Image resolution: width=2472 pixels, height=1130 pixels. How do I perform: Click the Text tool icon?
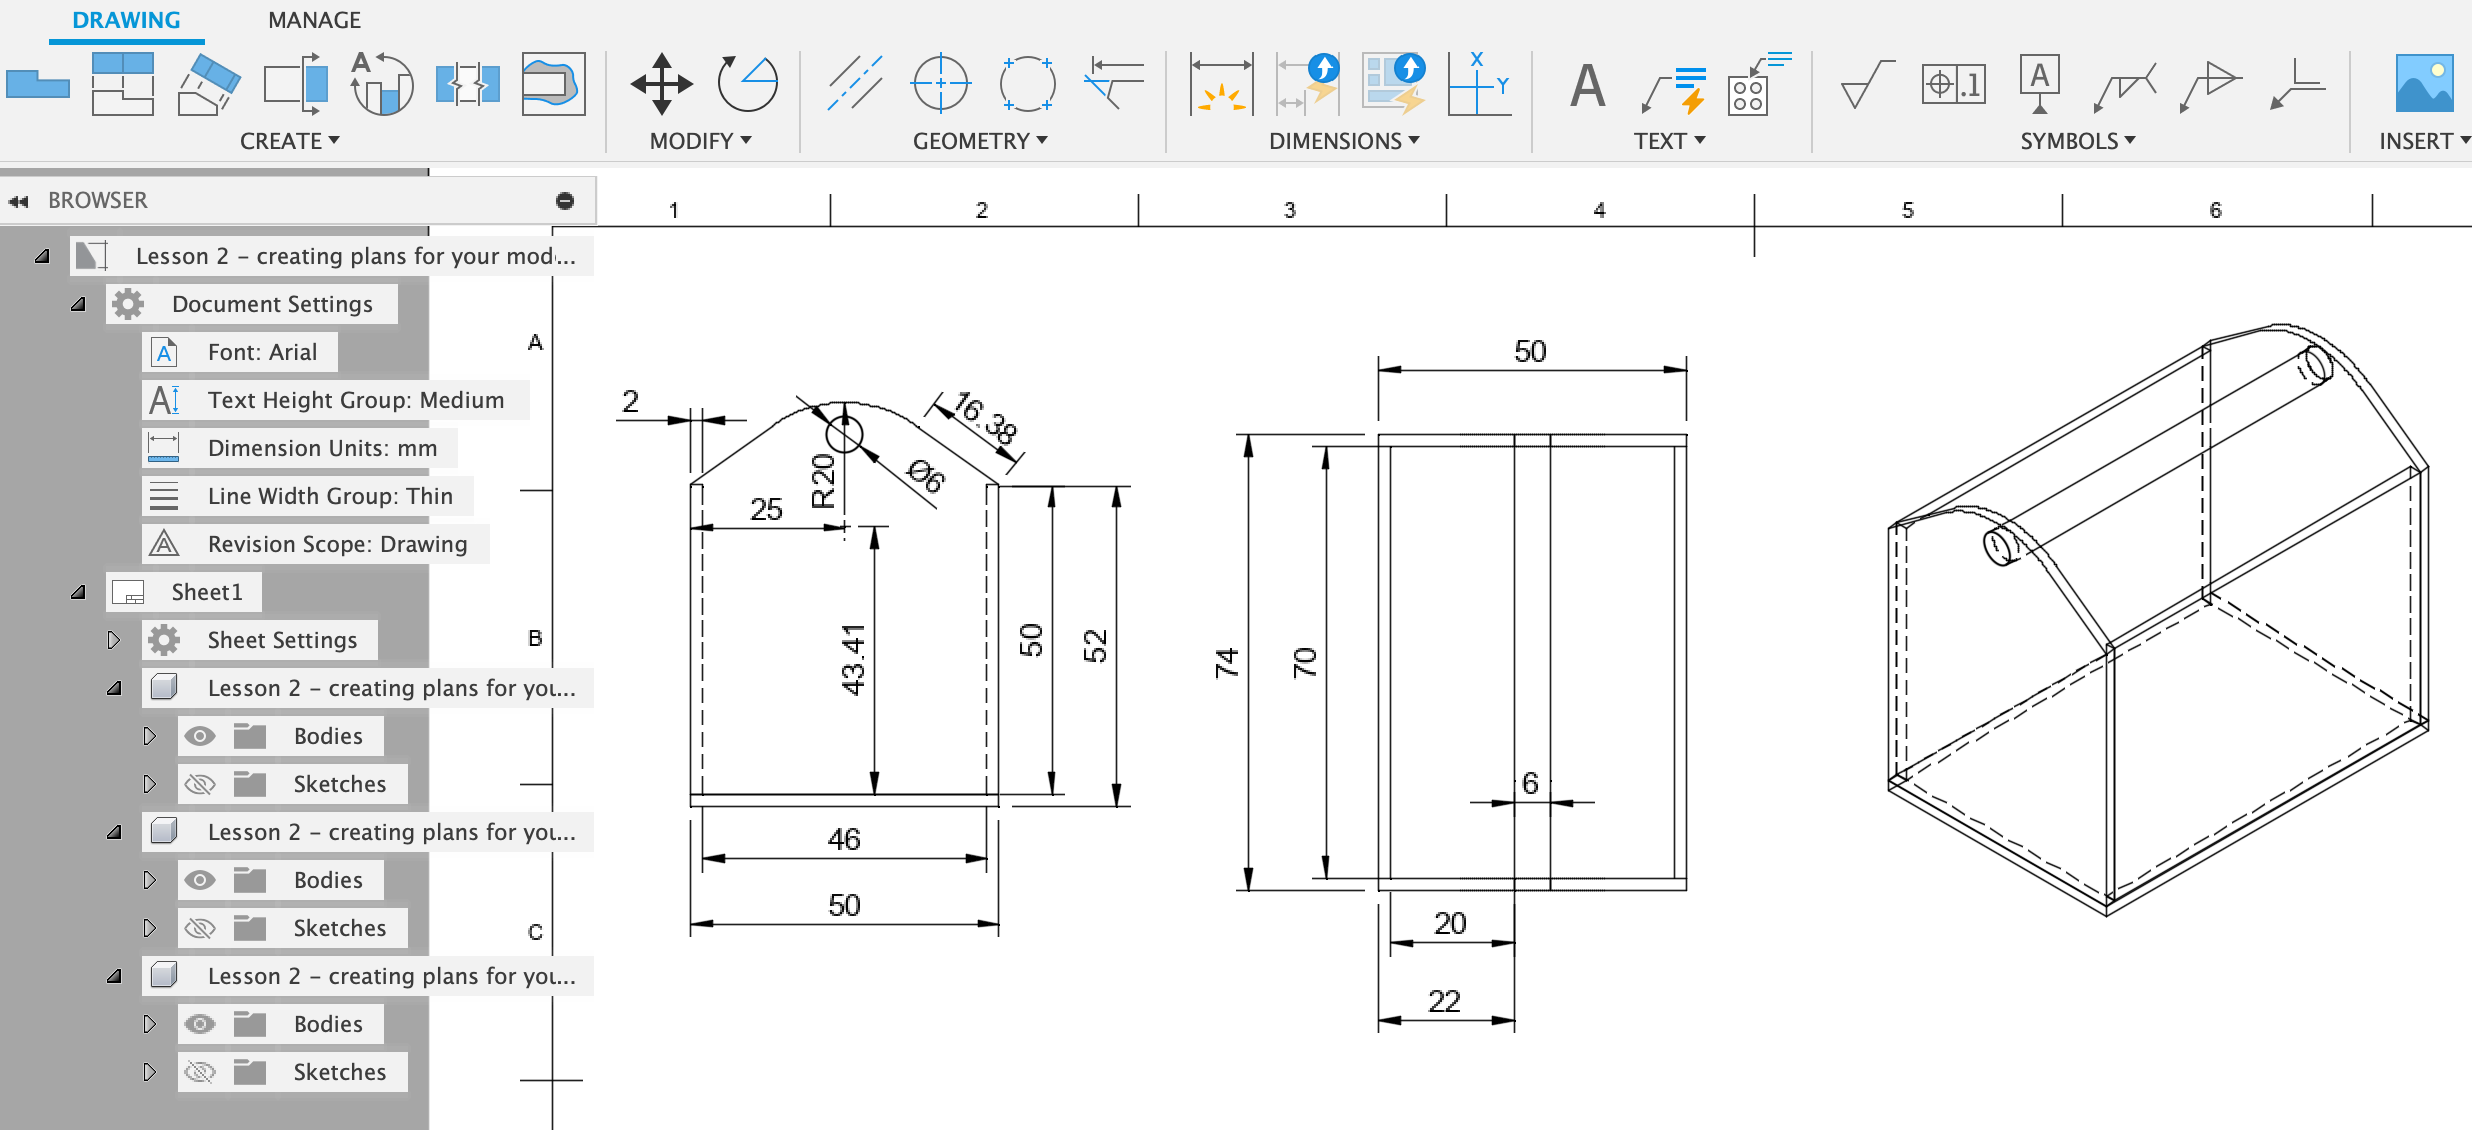(1587, 86)
